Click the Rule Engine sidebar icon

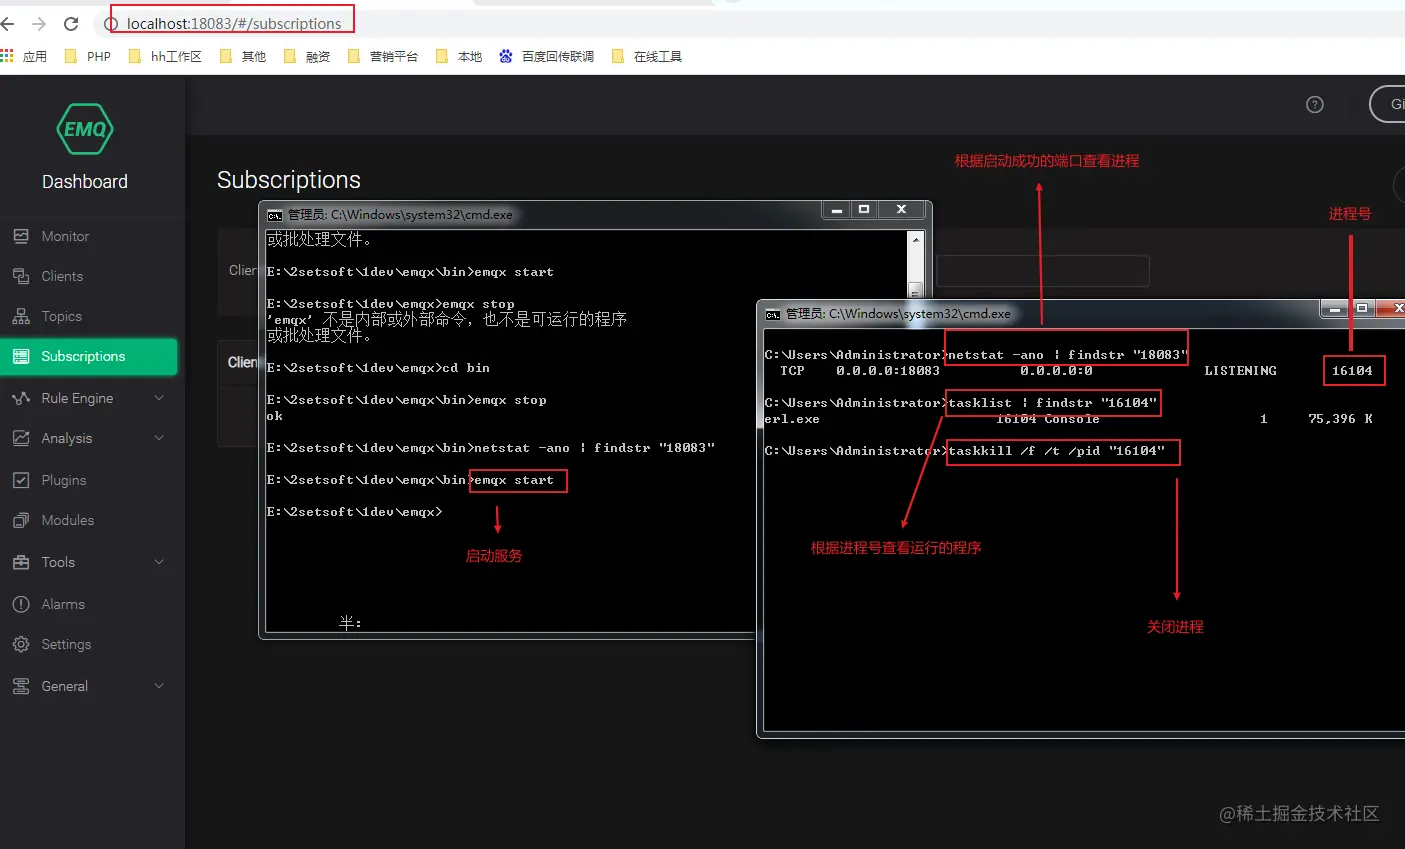(21, 398)
